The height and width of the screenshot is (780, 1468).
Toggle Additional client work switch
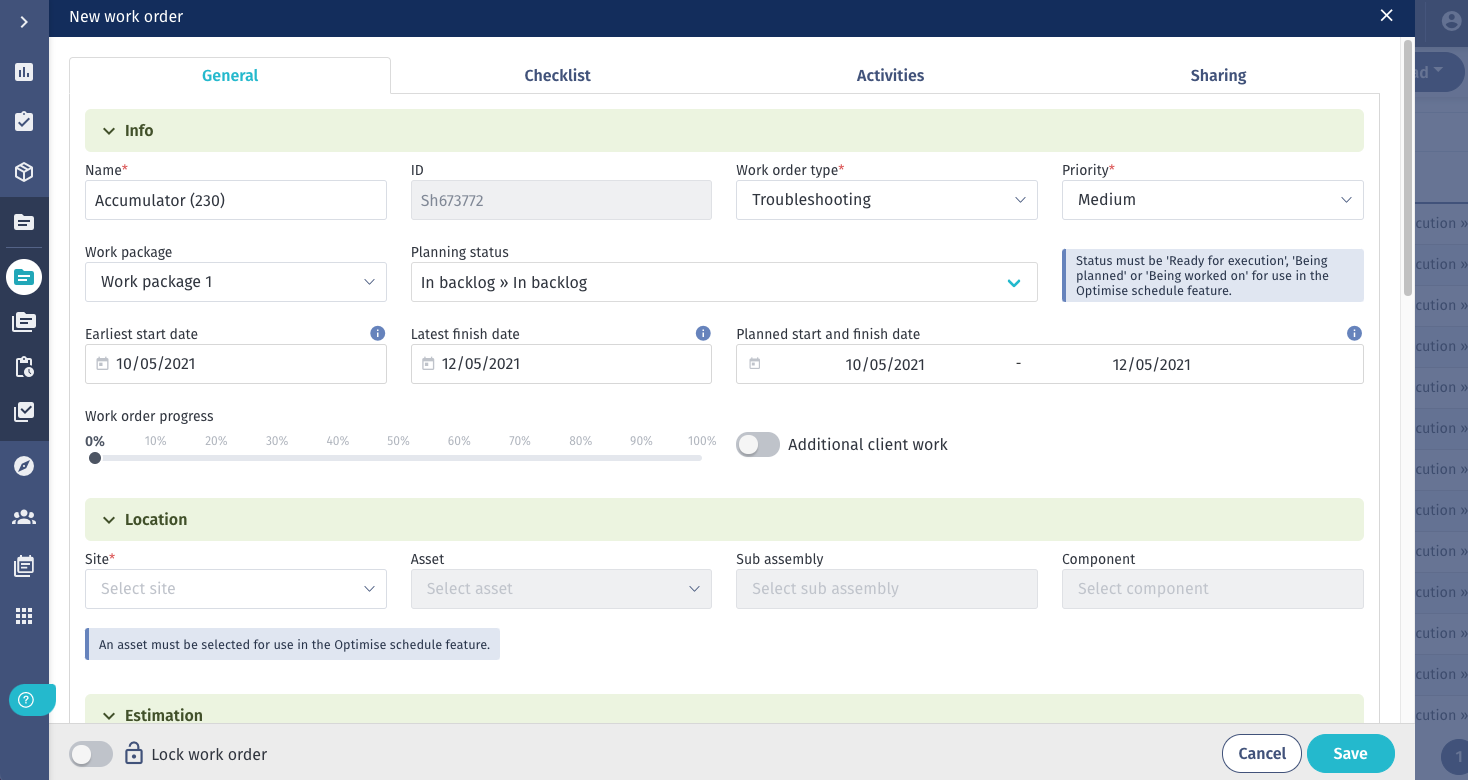coord(758,444)
